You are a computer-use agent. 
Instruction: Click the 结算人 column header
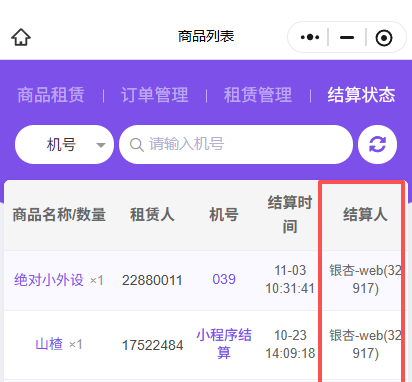(x=365, y=214)
